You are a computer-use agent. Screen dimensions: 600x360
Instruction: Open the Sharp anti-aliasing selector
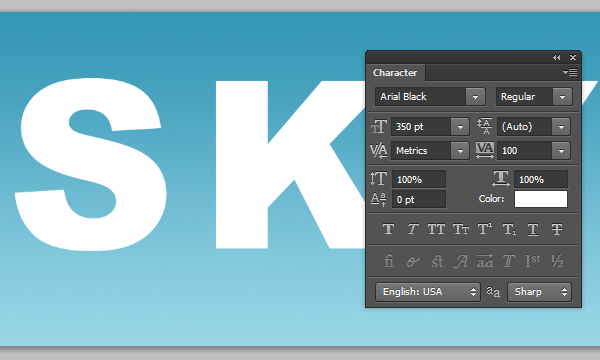pyautogui.click(x=539, y=292)
